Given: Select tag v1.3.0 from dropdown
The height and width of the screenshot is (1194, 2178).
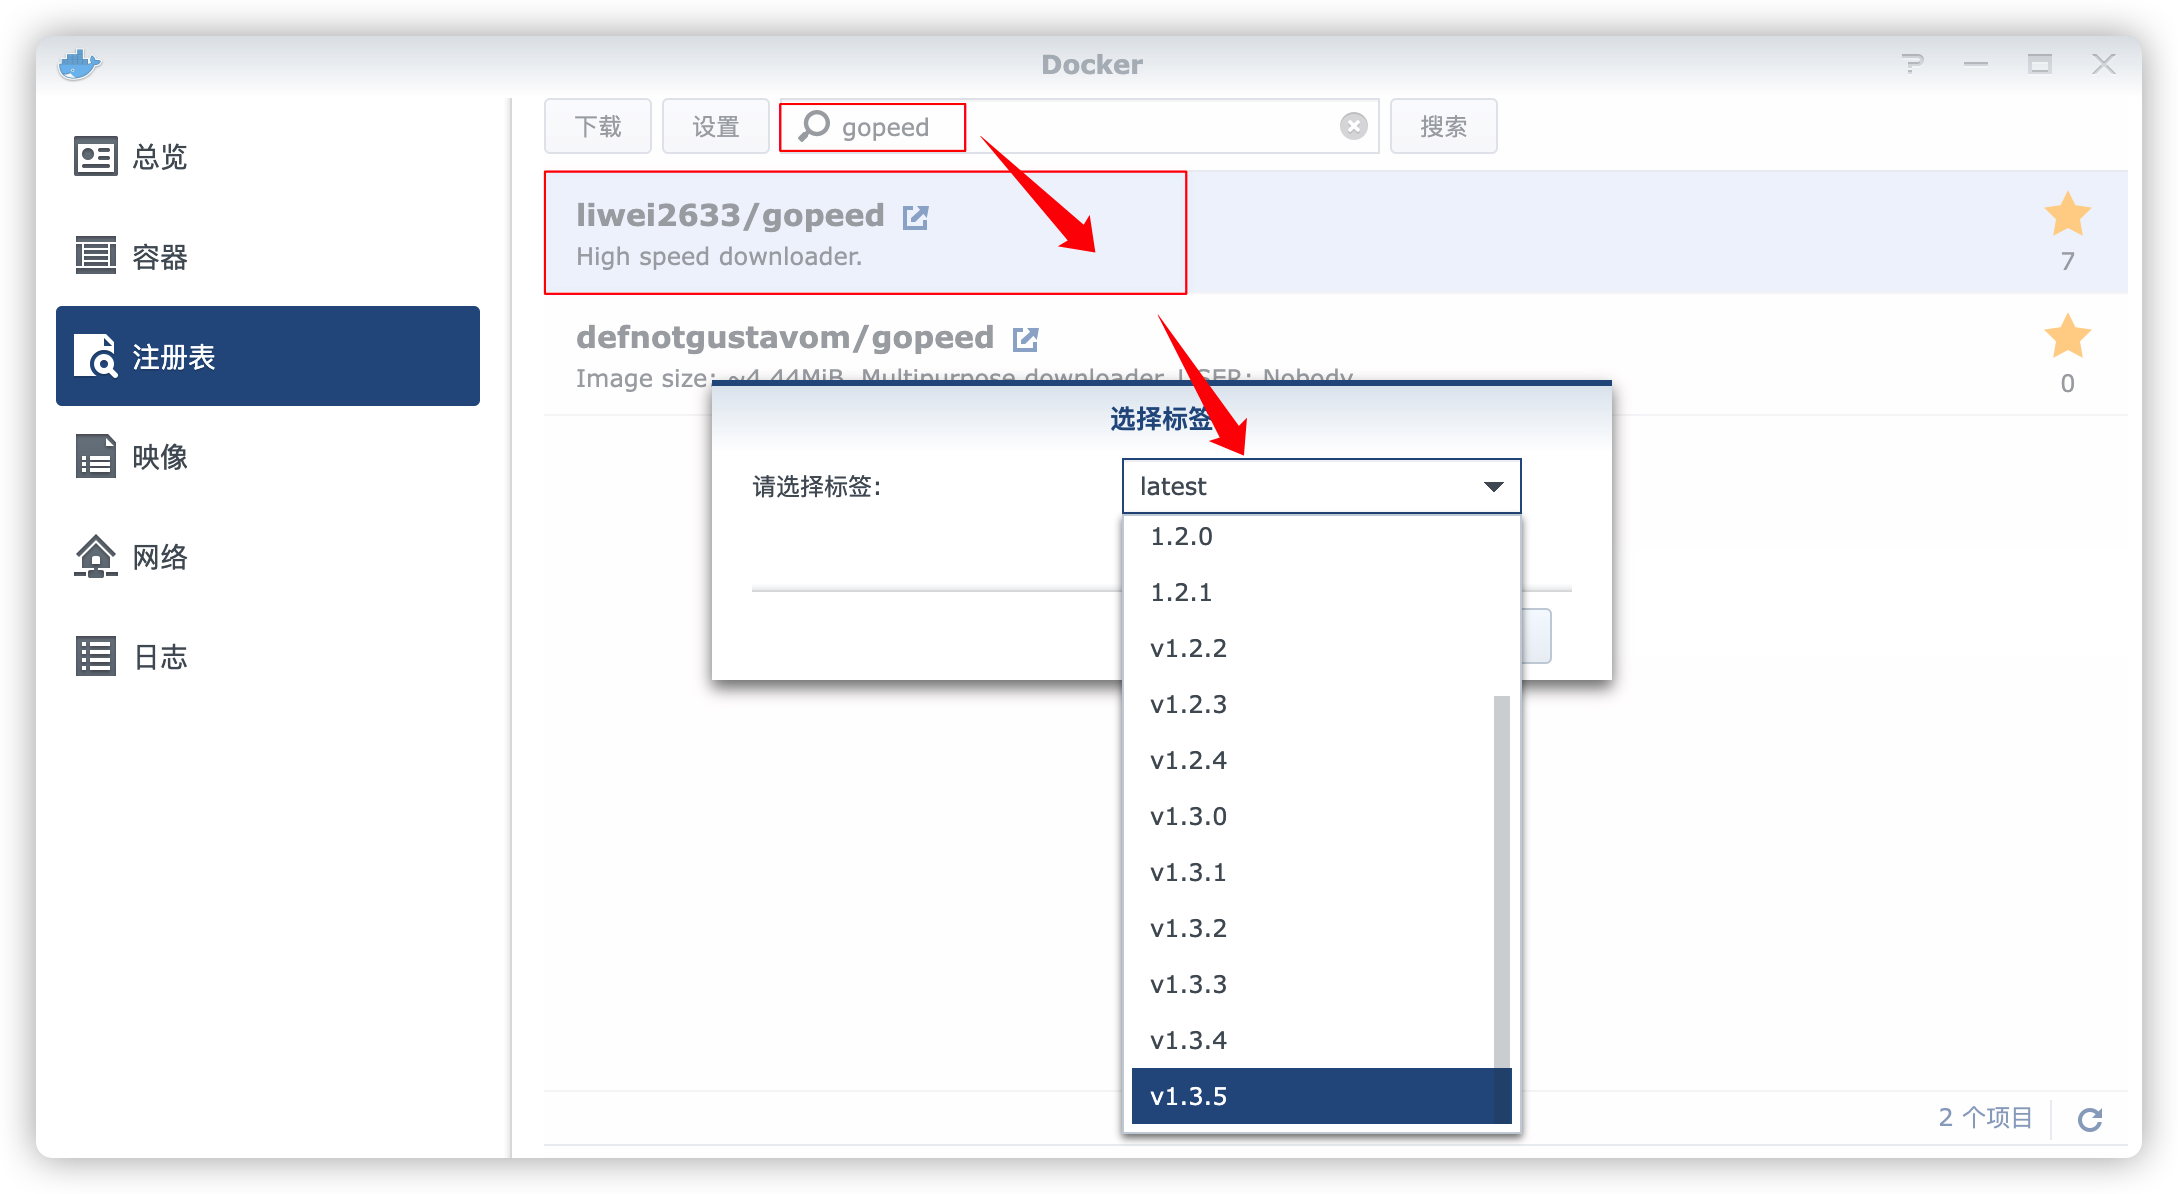Looking at the screenshot, I should click(x=1188, y=816).
